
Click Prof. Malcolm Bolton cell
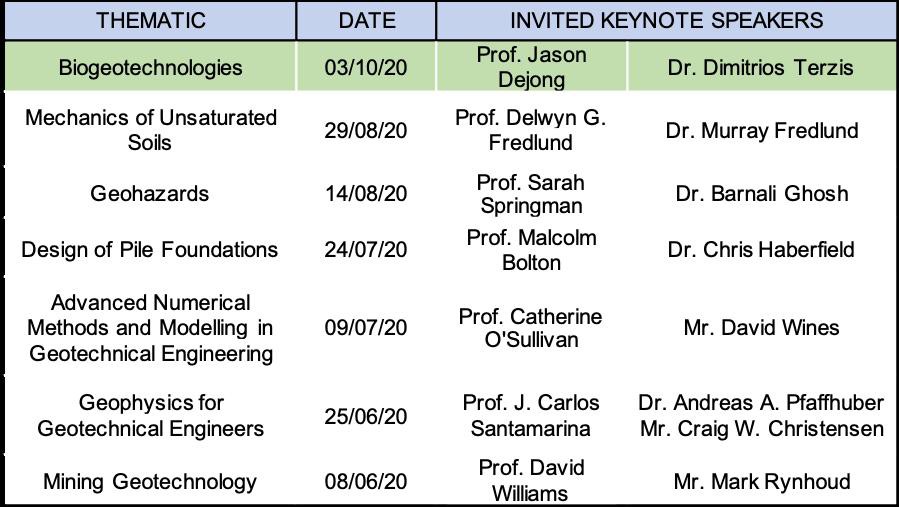click(x=531, y=249)
